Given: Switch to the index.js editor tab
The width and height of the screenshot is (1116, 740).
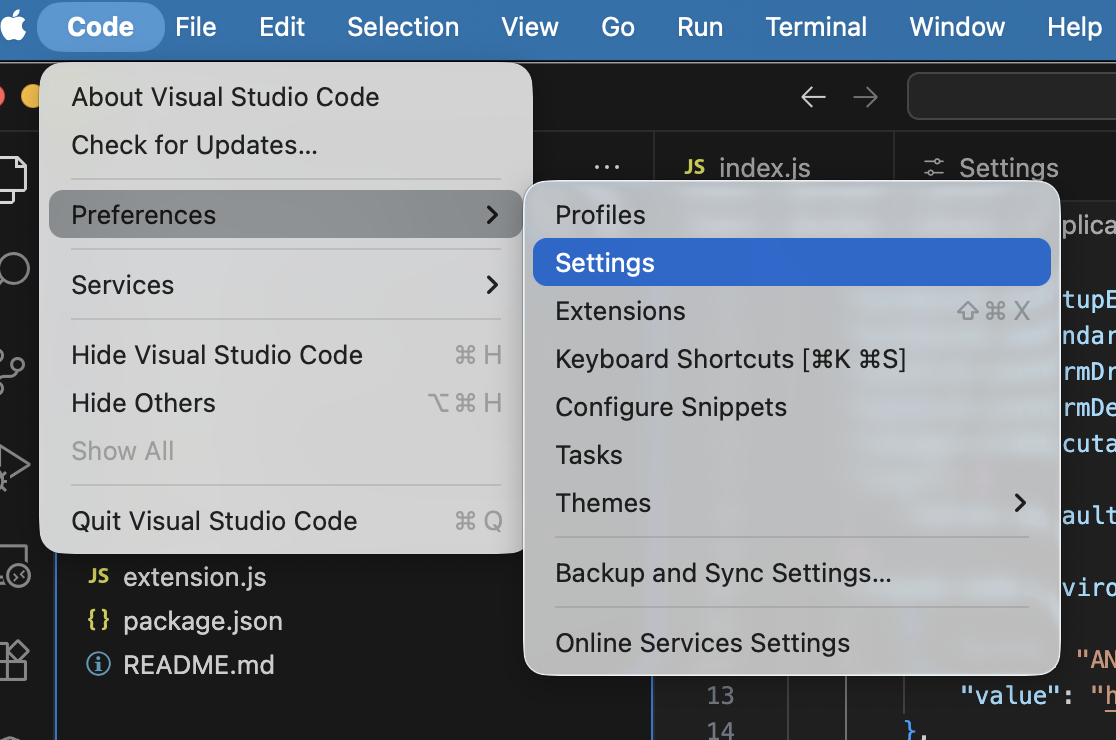Looking at the screenshot, I should 763,168.
